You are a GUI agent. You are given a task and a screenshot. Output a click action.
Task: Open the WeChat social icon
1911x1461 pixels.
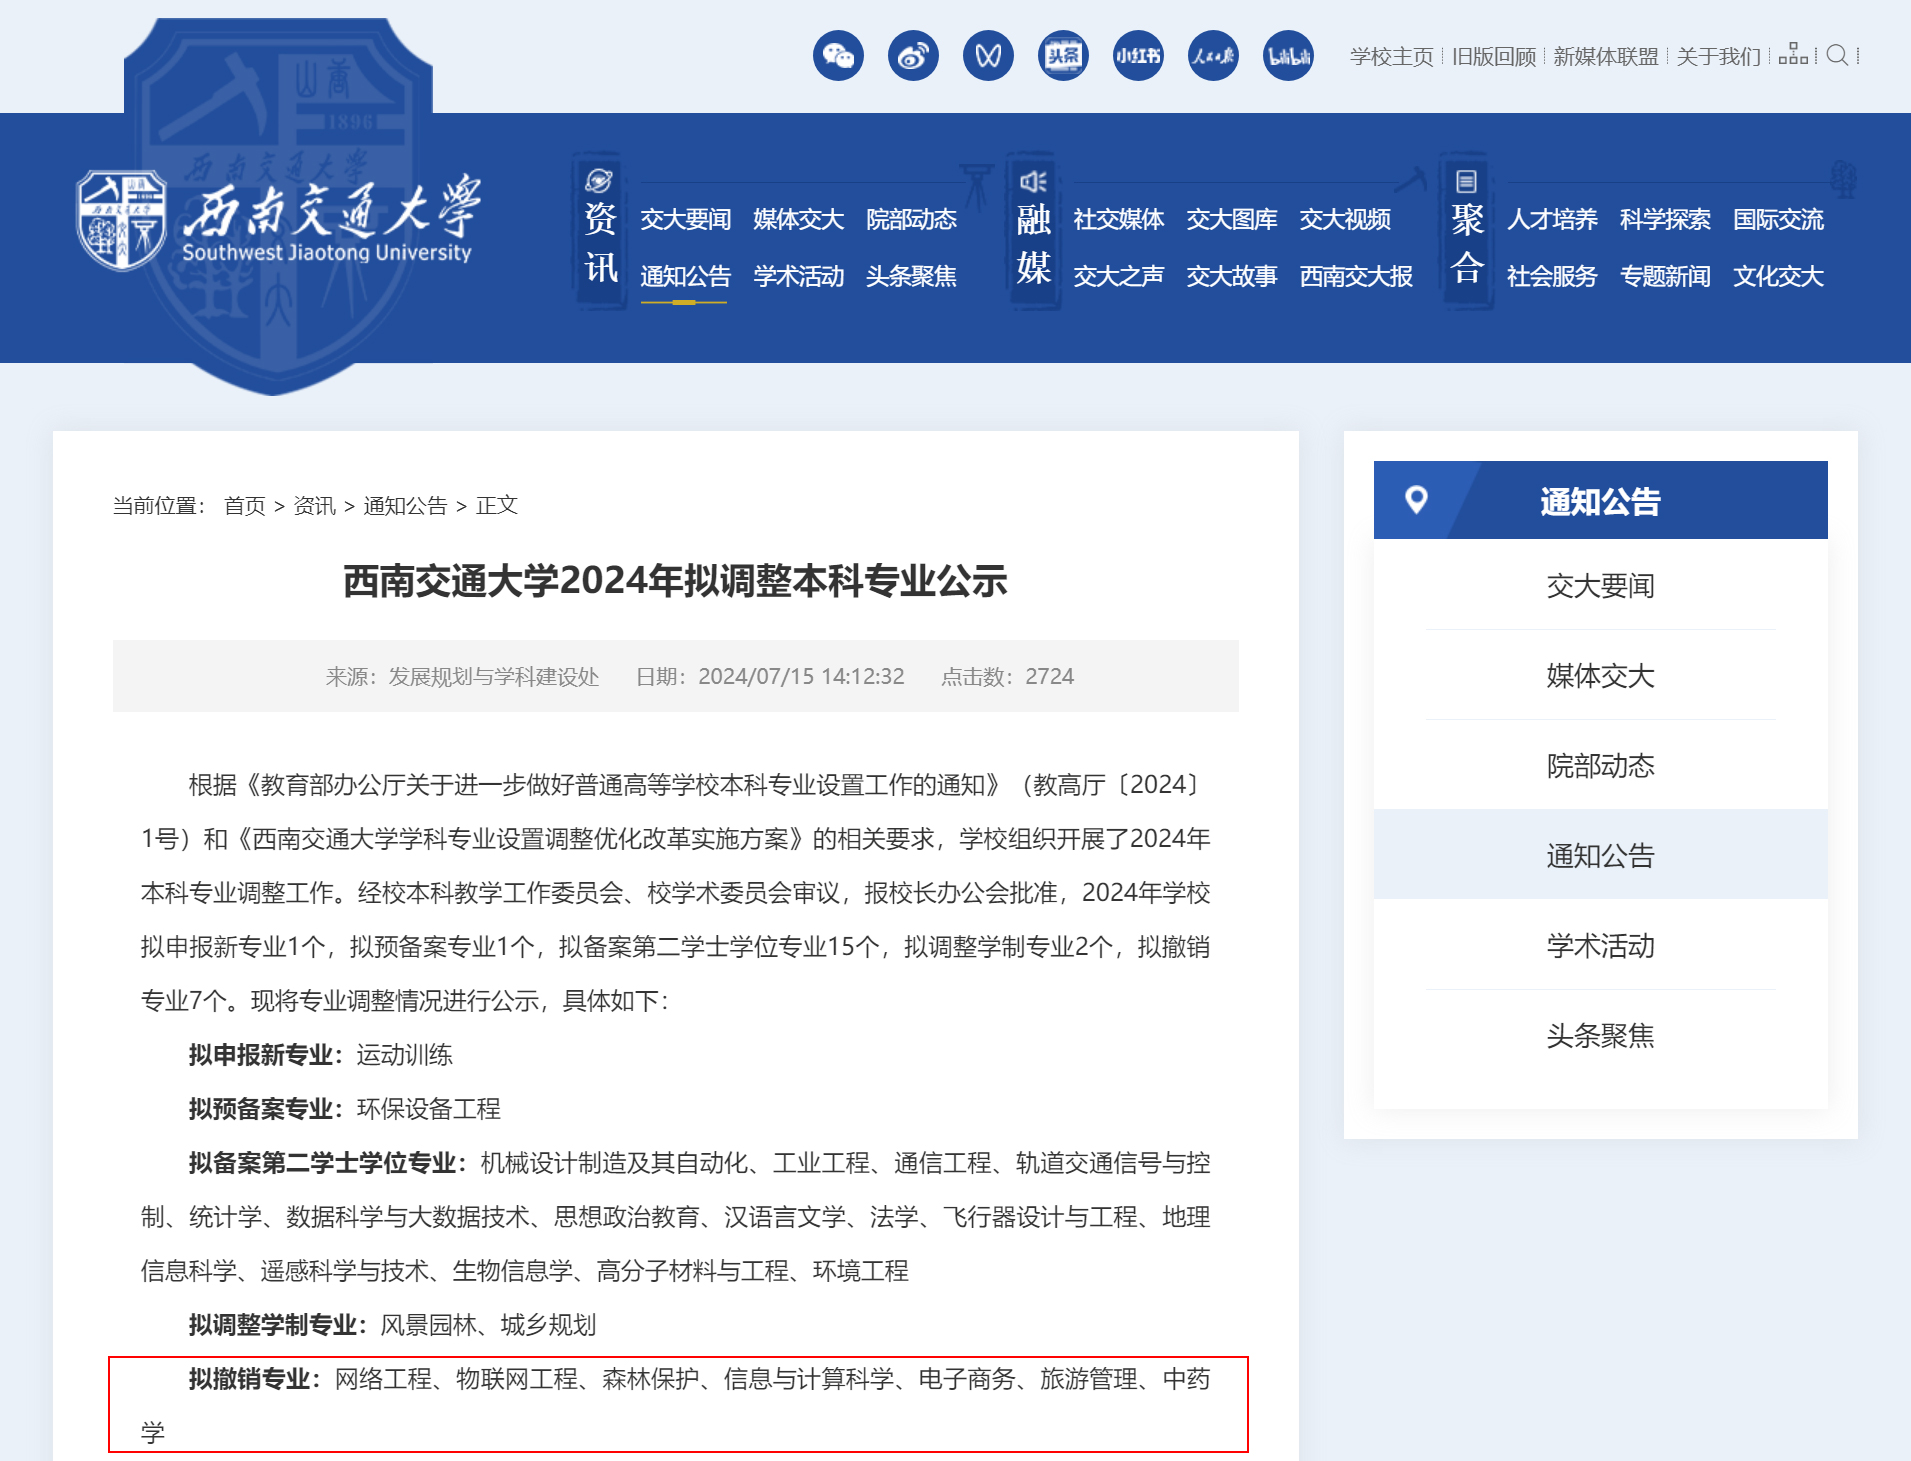pos(838,56)
